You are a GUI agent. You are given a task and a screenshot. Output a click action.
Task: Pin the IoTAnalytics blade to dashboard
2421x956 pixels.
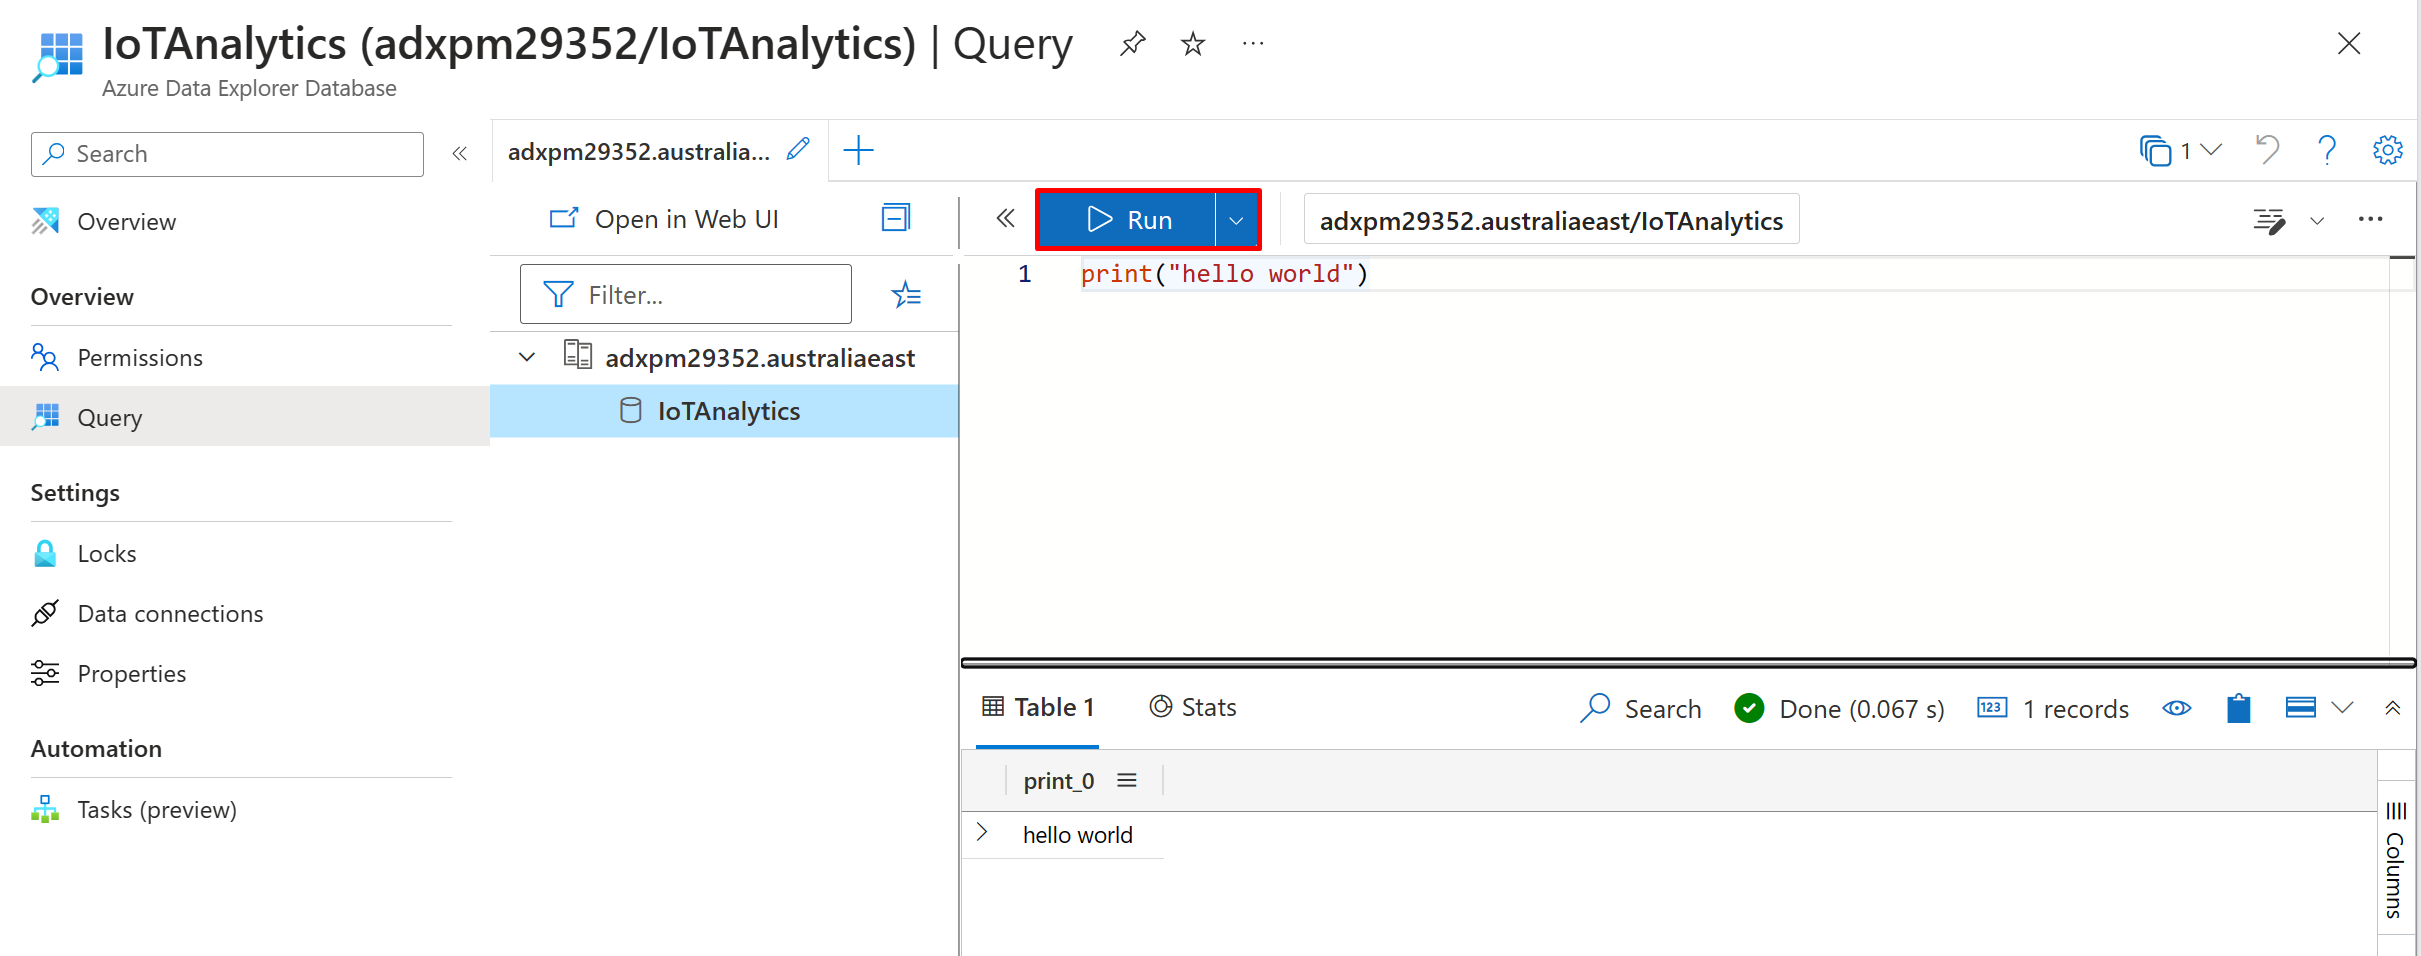[1132, 44]
